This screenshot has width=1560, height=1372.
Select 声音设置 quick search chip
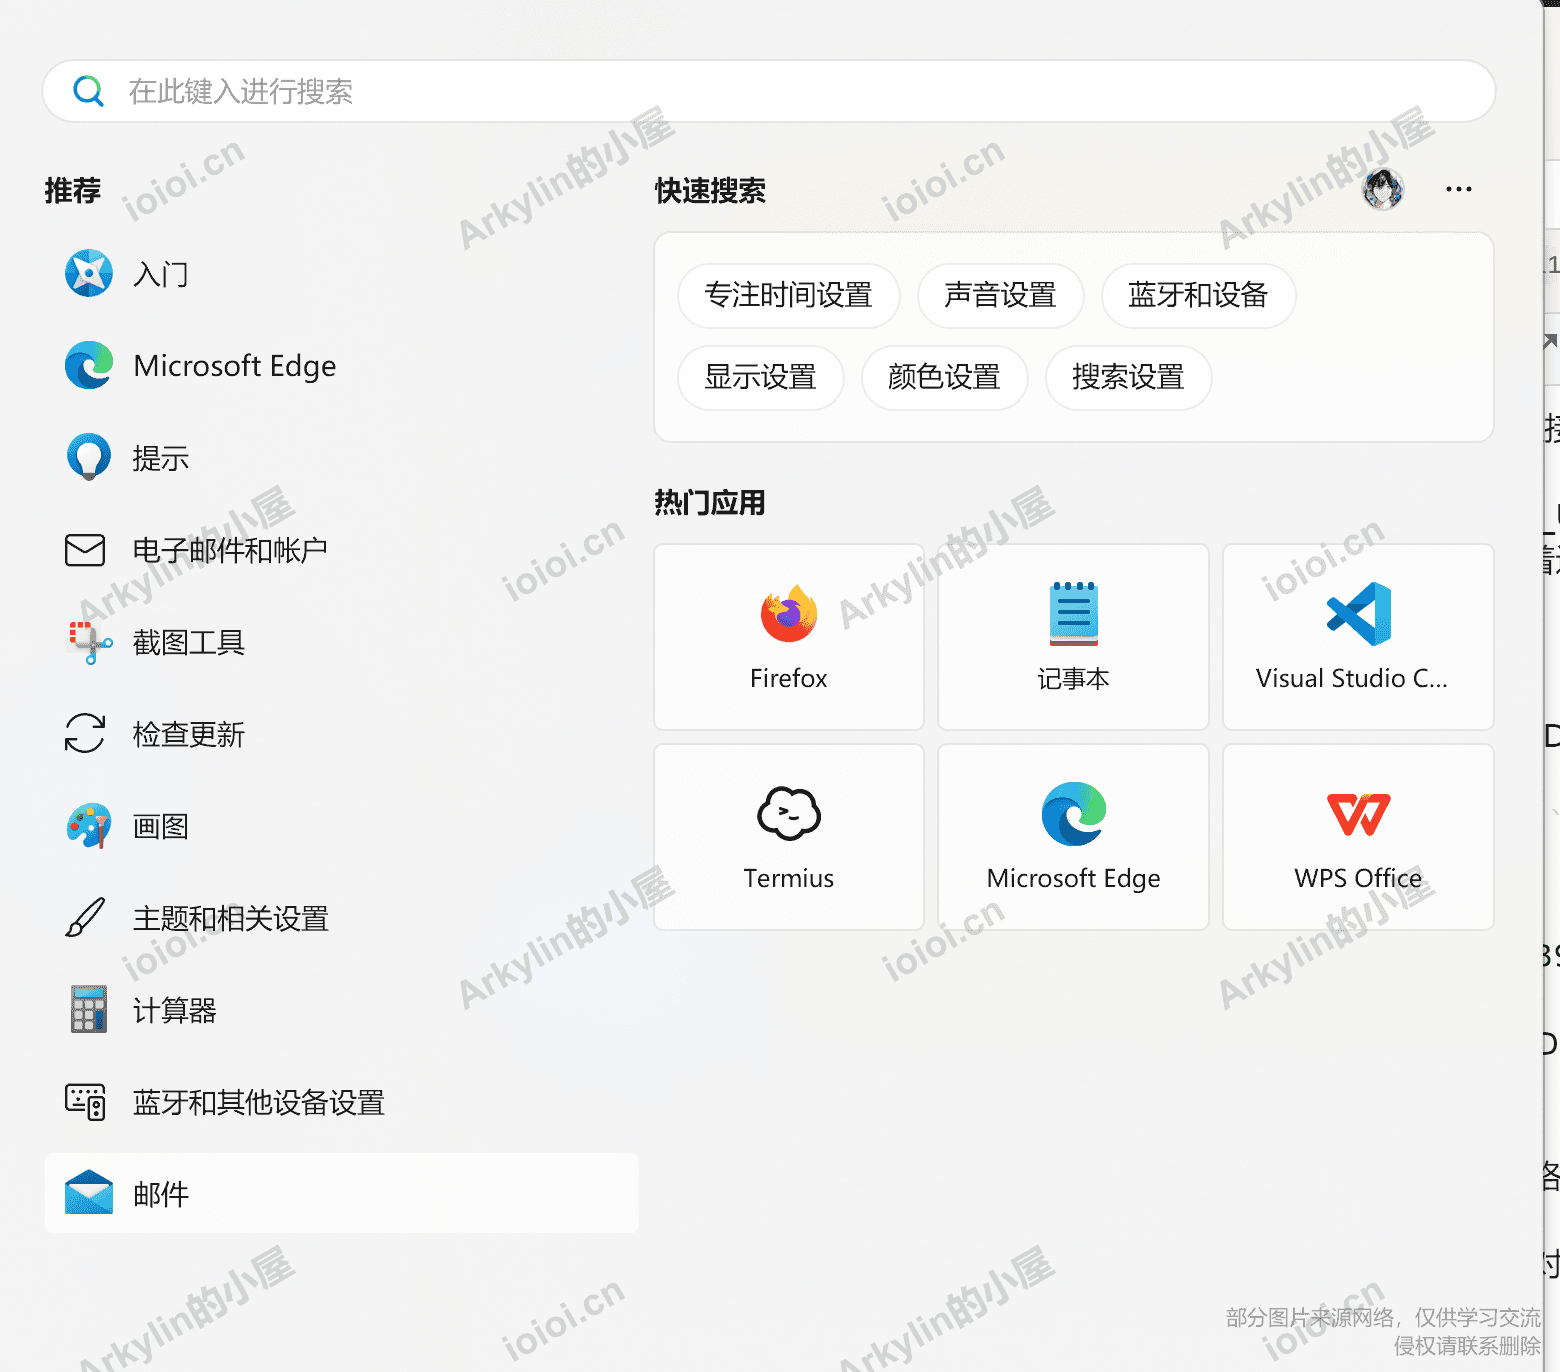point(1001,296)
